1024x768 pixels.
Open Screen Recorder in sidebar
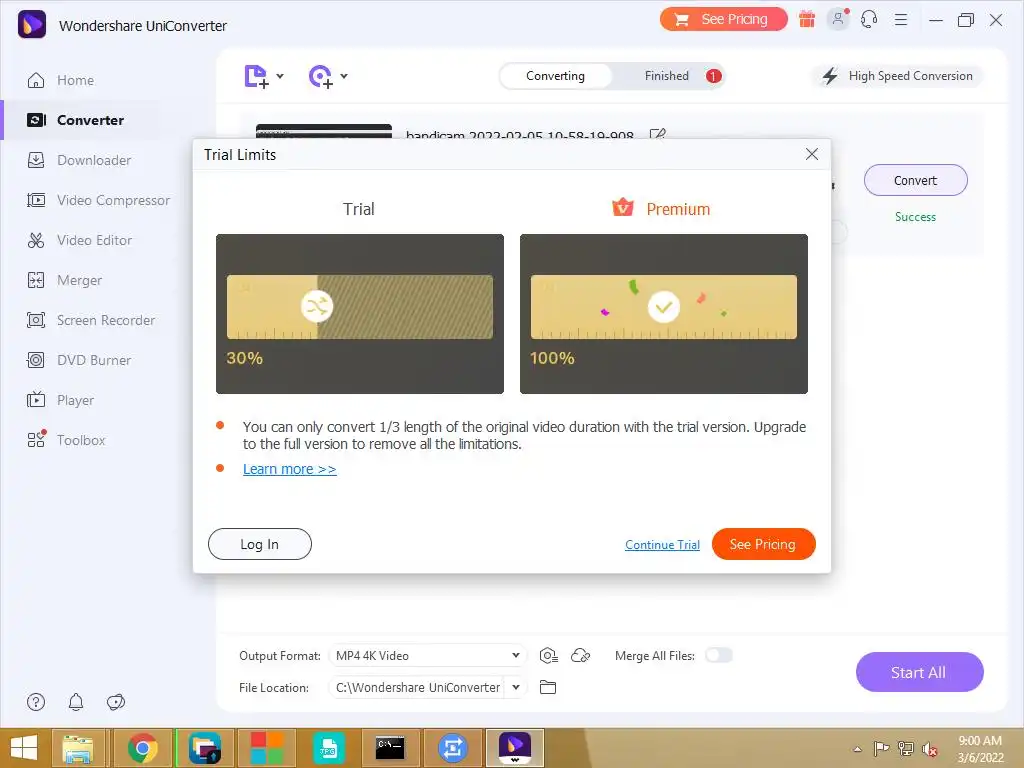tap(106, 320)
